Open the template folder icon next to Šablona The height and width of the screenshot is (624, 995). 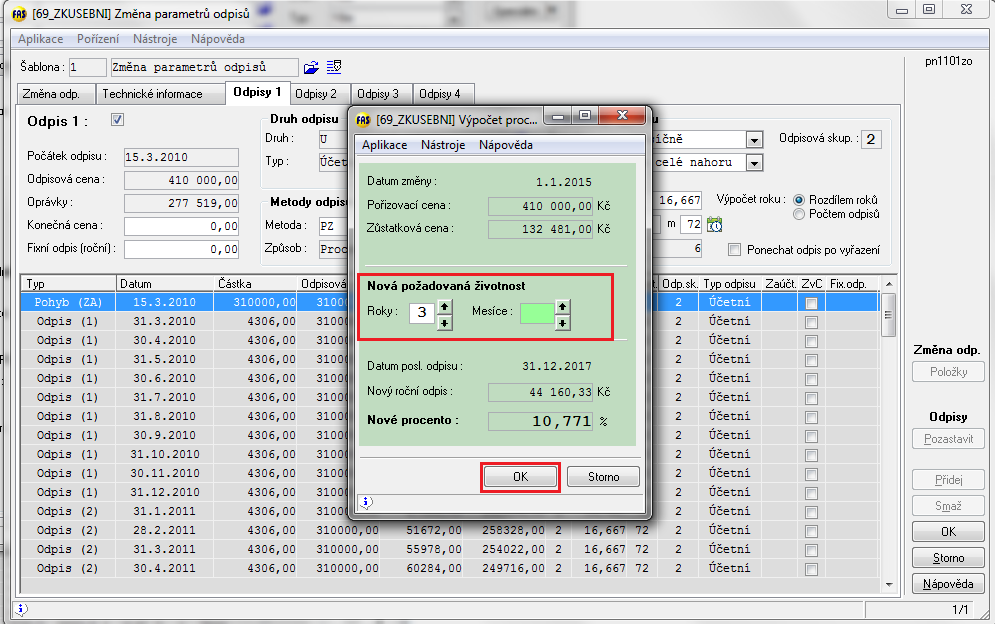(311, 67)
